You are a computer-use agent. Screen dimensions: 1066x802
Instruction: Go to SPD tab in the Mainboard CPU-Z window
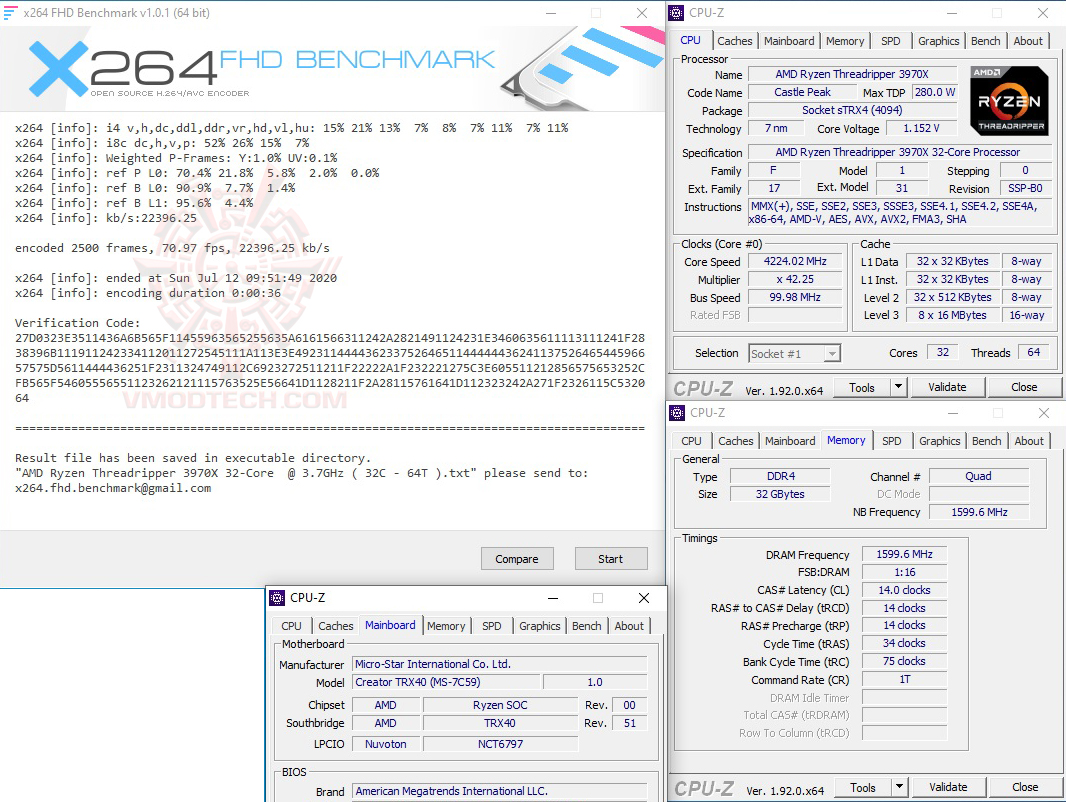point(492,626)
